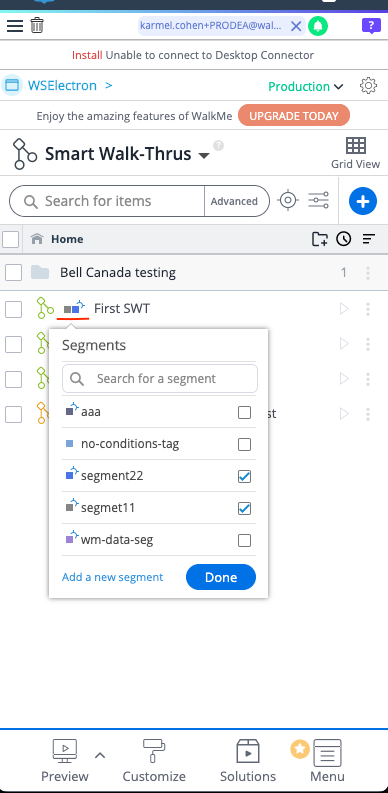
Task: Click Add a new segment link
Action: (x=112, y=577)
